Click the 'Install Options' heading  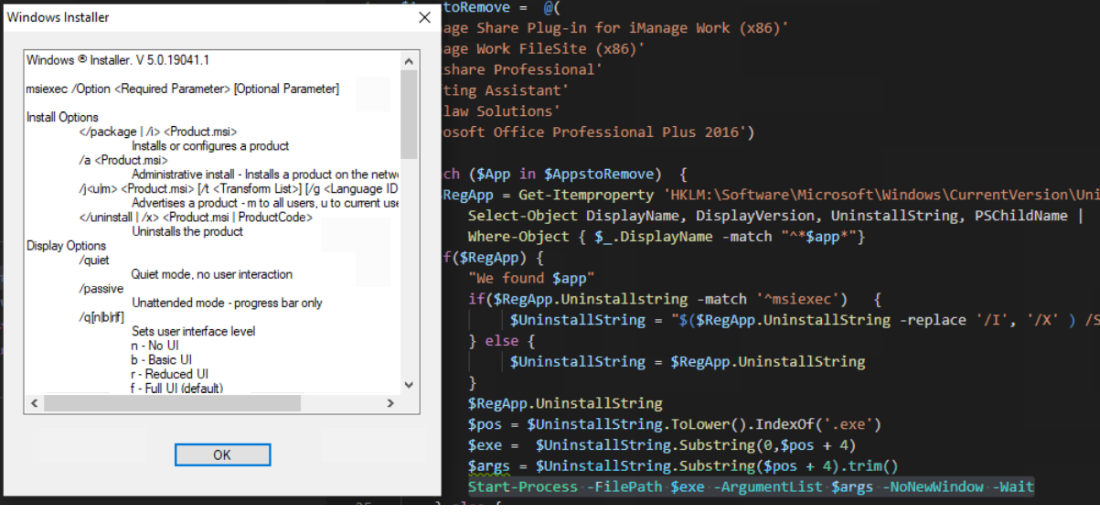coord(62,117)
